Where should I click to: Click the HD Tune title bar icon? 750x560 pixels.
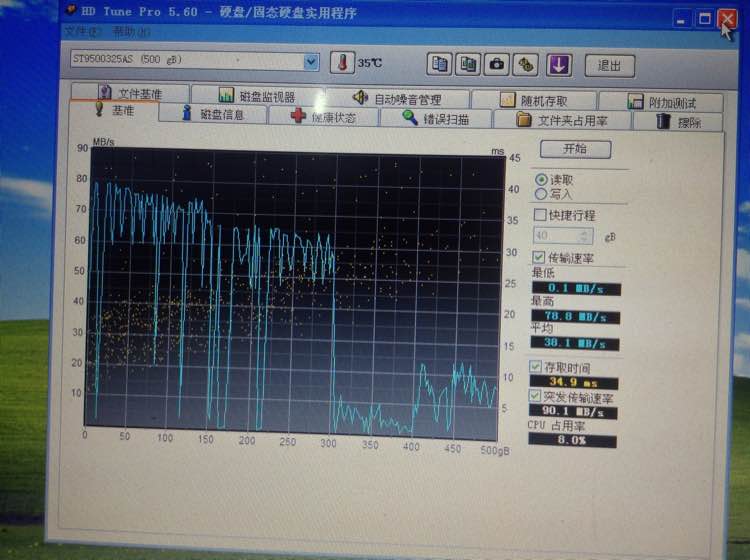point(71,10)
